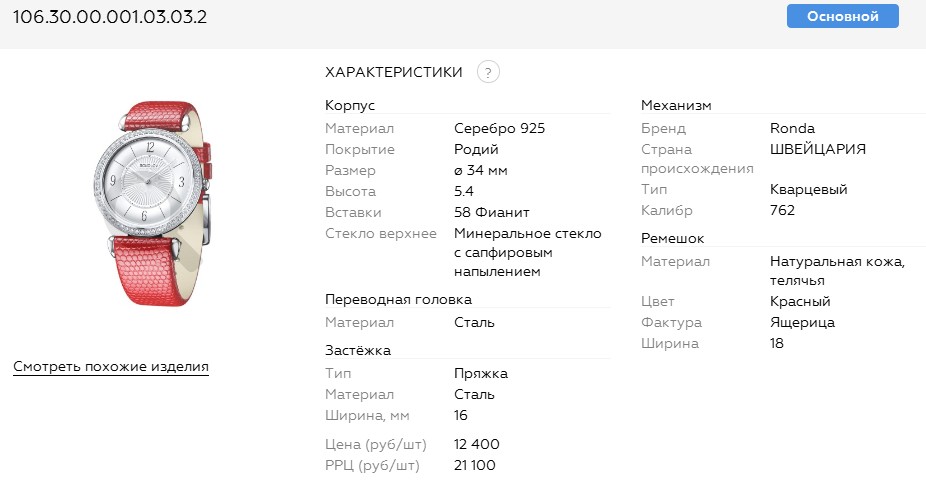Image resolution: width=926 pixels, height=490 pixels.
Task: Click the ХАРАКТЕРИСТИКИ heading
Action: 394,72
